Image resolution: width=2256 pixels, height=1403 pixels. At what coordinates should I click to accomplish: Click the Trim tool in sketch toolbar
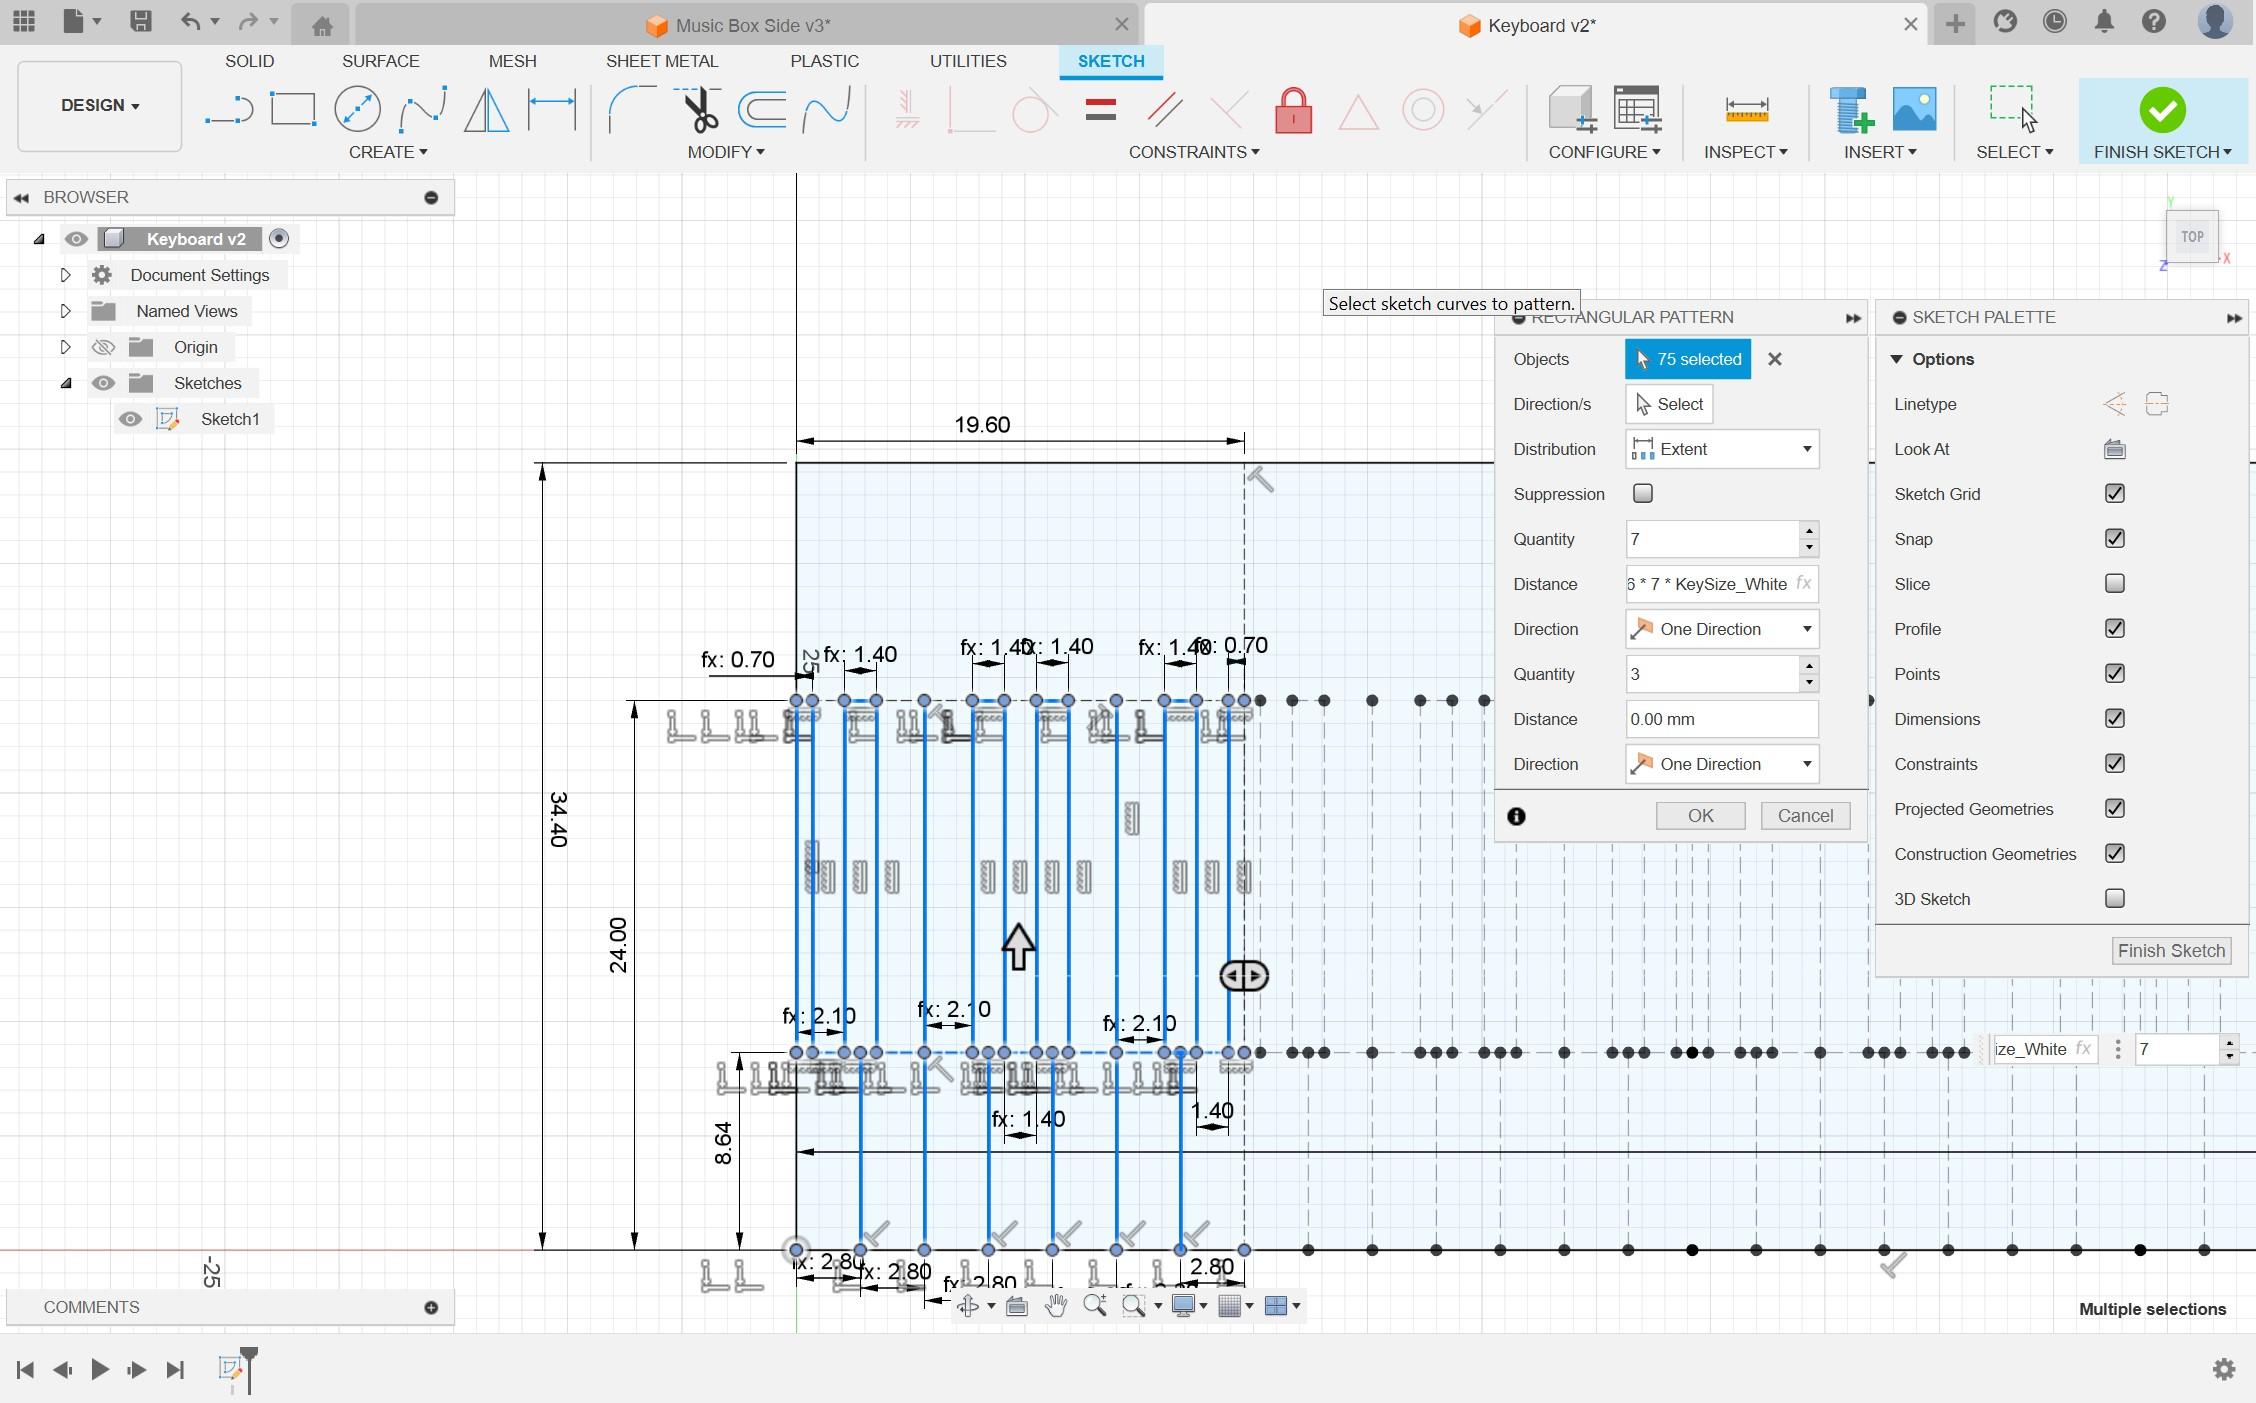pyautogui.click(x=695, y=108)
